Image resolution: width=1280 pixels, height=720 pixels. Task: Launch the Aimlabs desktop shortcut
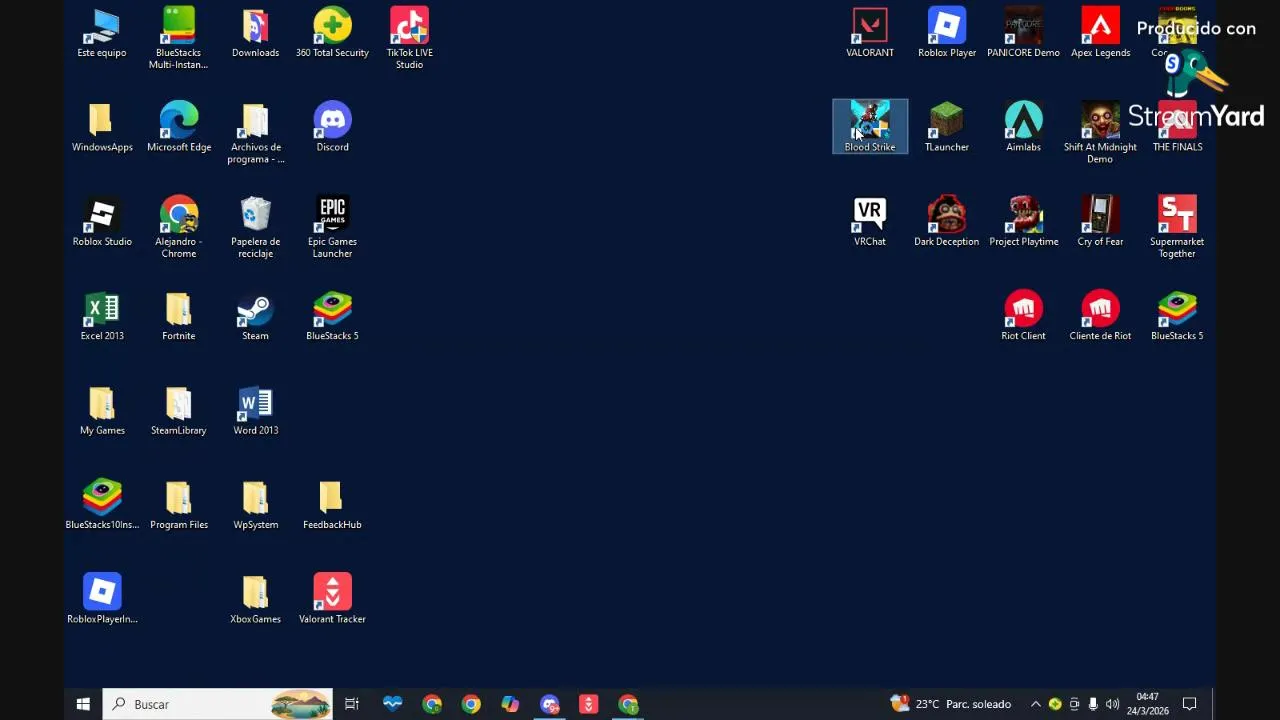1023,127
